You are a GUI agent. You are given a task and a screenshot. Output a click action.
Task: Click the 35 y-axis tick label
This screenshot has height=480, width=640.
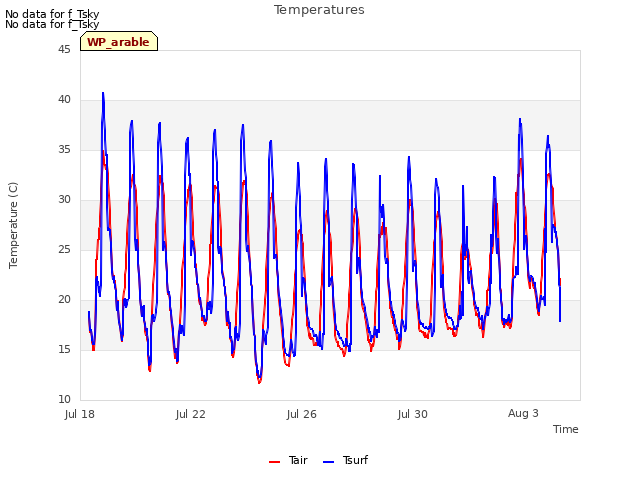[x=64, y=149]
